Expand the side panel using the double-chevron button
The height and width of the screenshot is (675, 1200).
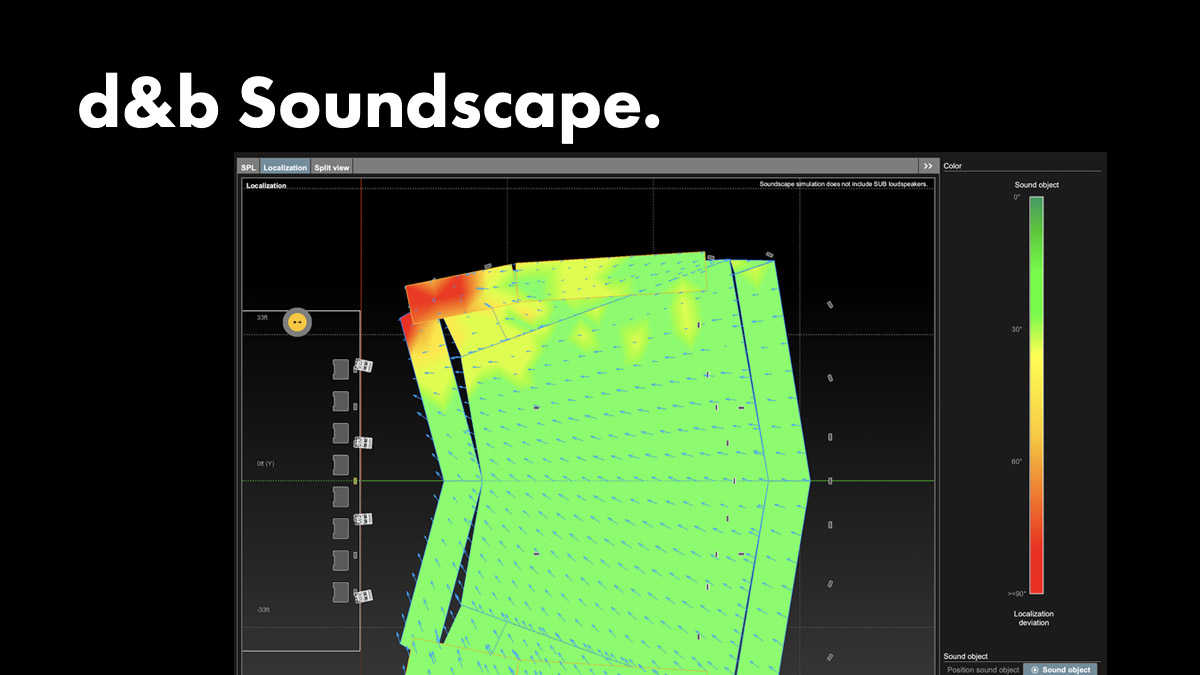click(x=928, y=165)
